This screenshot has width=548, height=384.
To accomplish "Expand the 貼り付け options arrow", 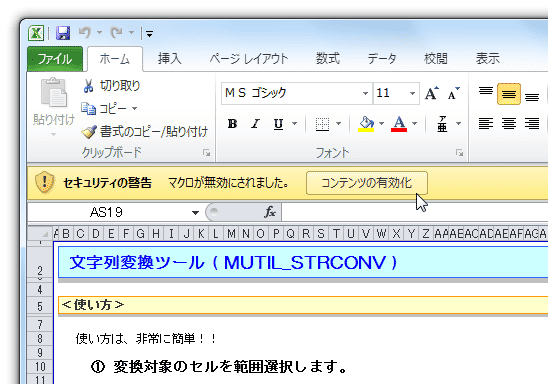I will click(53, 135).
